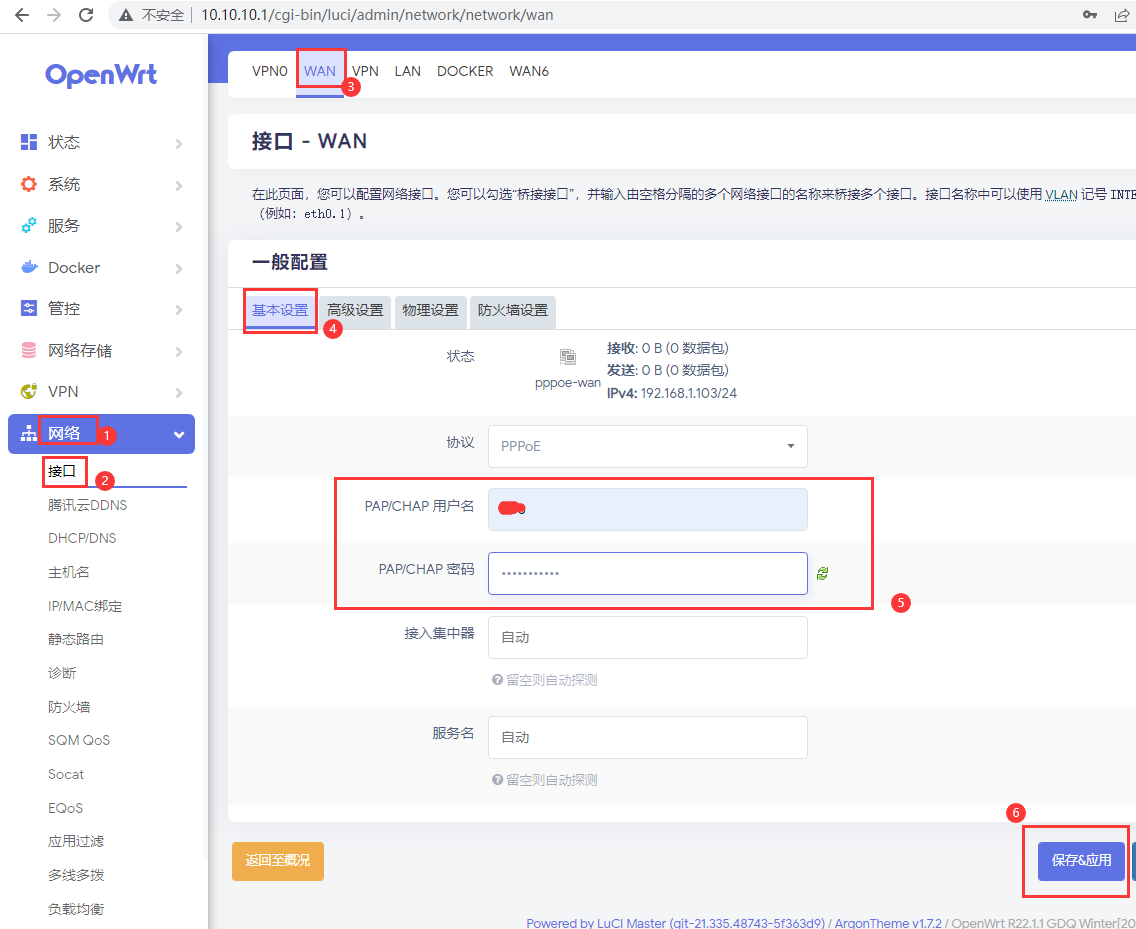Viewport: 1136px width, 929px height.
Task: Open the 防火墙 submenu item
Action: [69, 707]
